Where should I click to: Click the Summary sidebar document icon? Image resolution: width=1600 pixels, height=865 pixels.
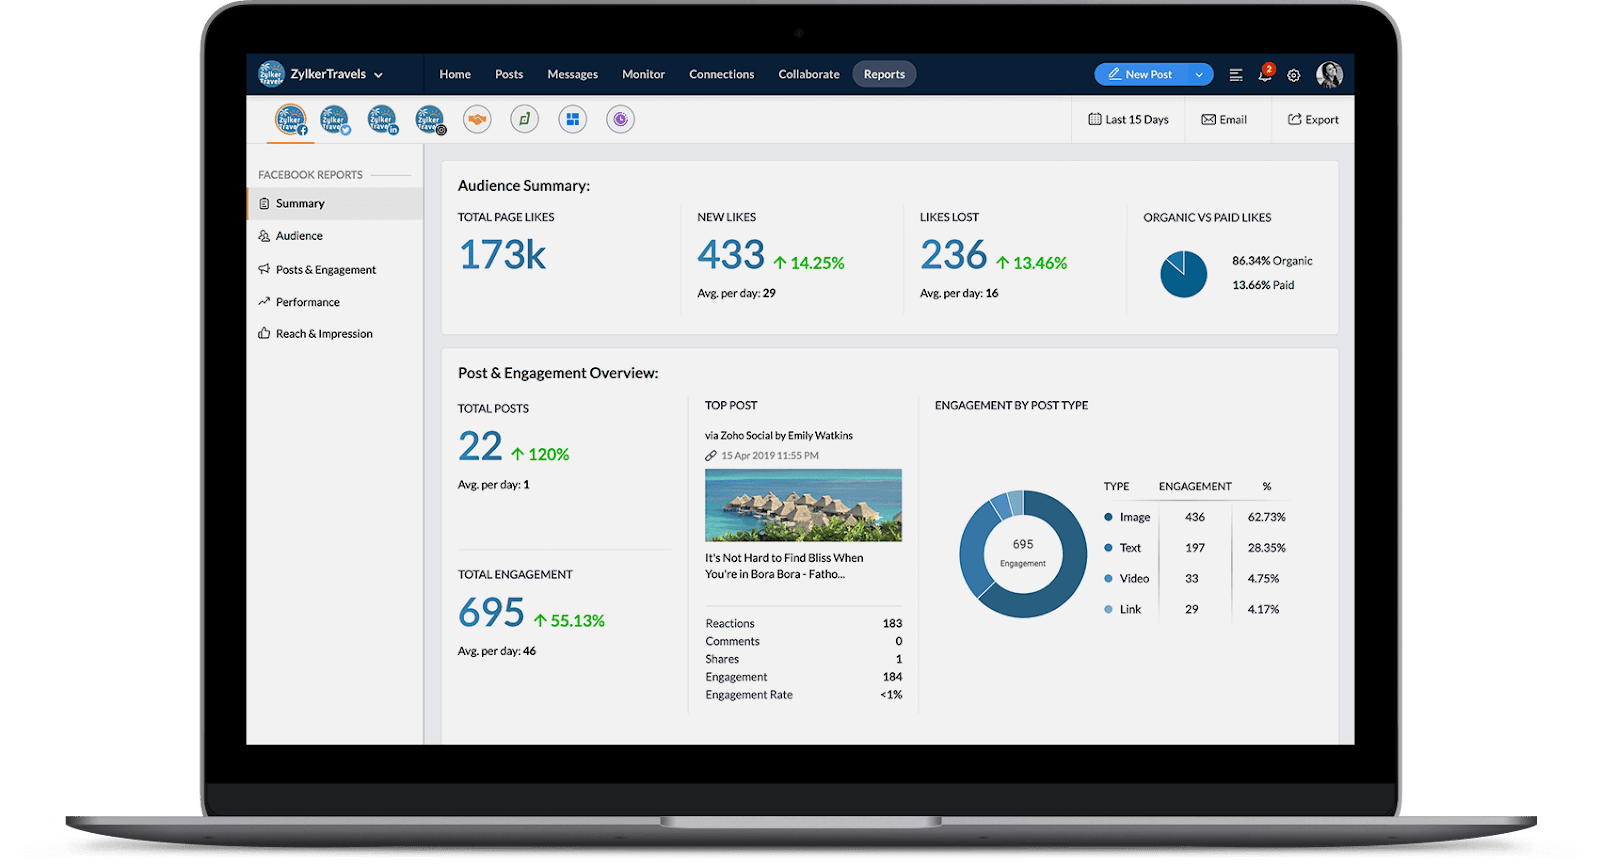[x=264, y=203]
